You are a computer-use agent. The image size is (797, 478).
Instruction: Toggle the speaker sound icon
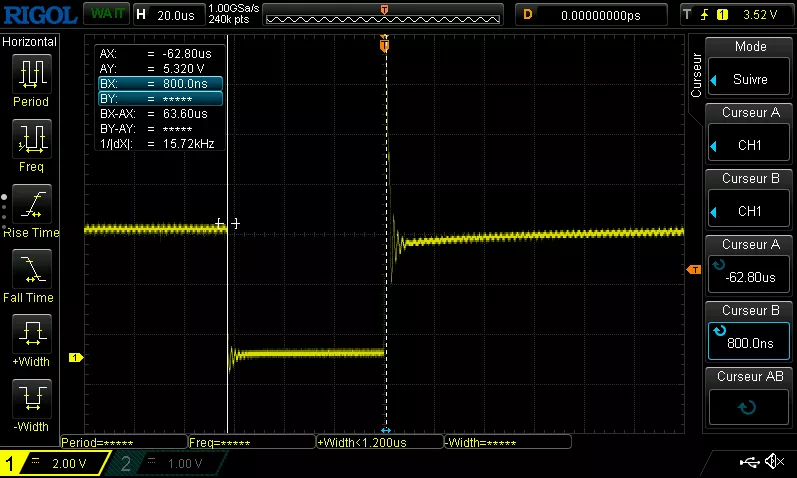pyautogui.click(x=774, y=461)
